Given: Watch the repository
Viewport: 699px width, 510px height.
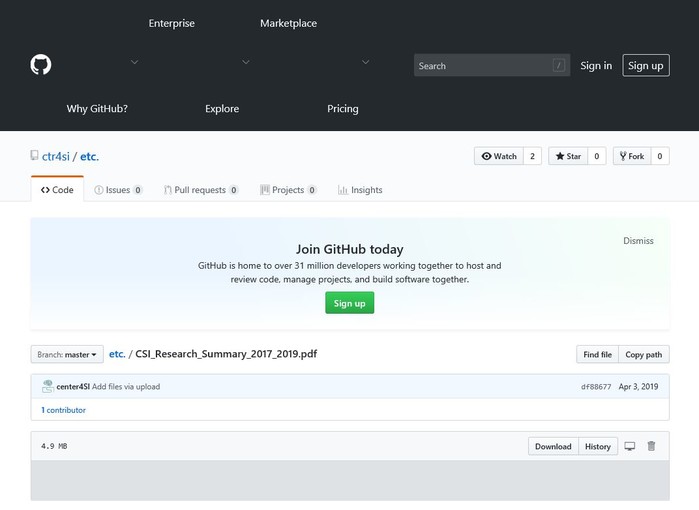Looking at the screenshot, I should coord(499,156).
